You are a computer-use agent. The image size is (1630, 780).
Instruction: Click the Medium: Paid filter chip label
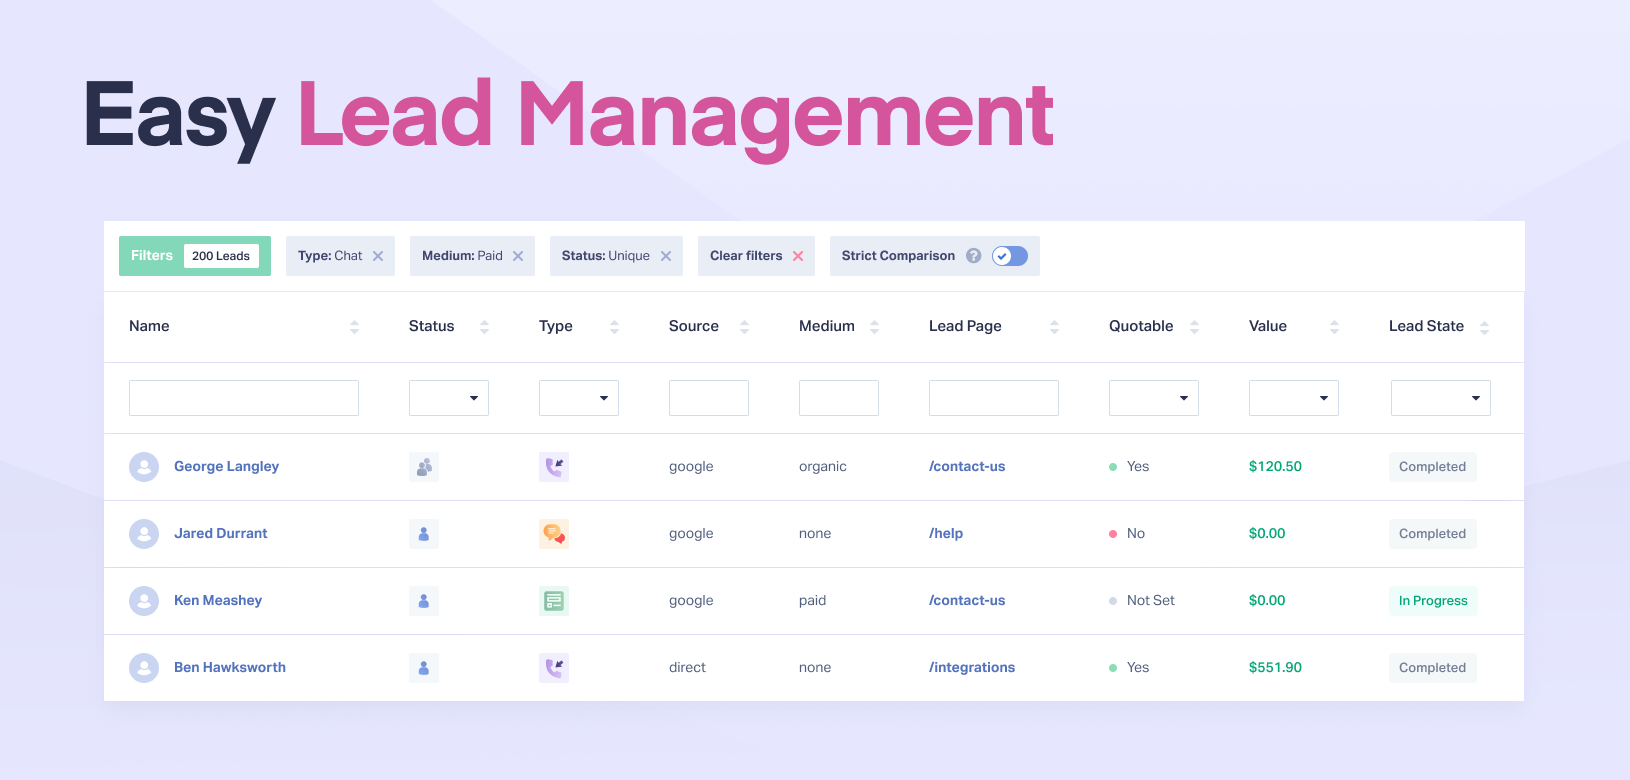(x=462, y=256)
